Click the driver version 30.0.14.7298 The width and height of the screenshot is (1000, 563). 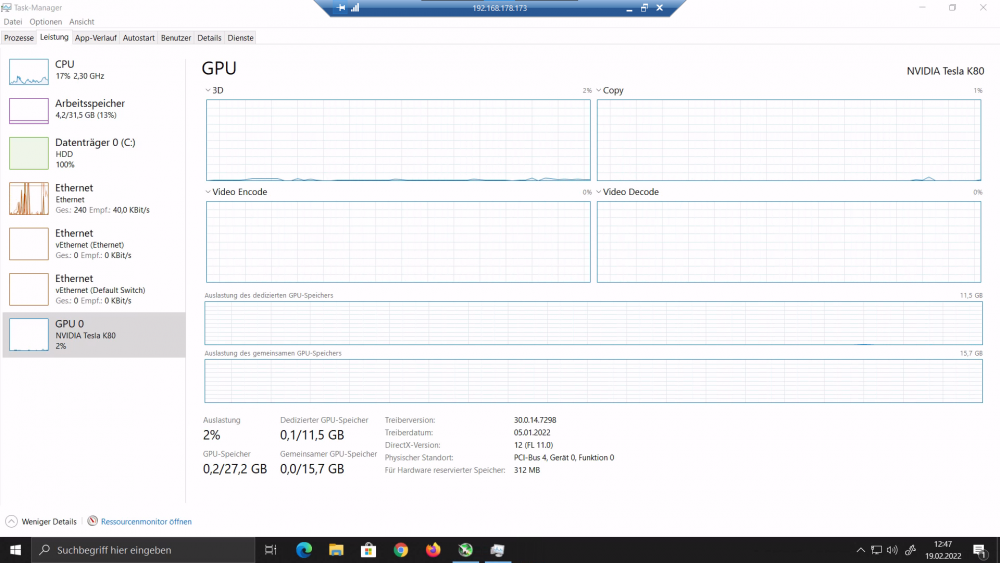click(535, 420)
